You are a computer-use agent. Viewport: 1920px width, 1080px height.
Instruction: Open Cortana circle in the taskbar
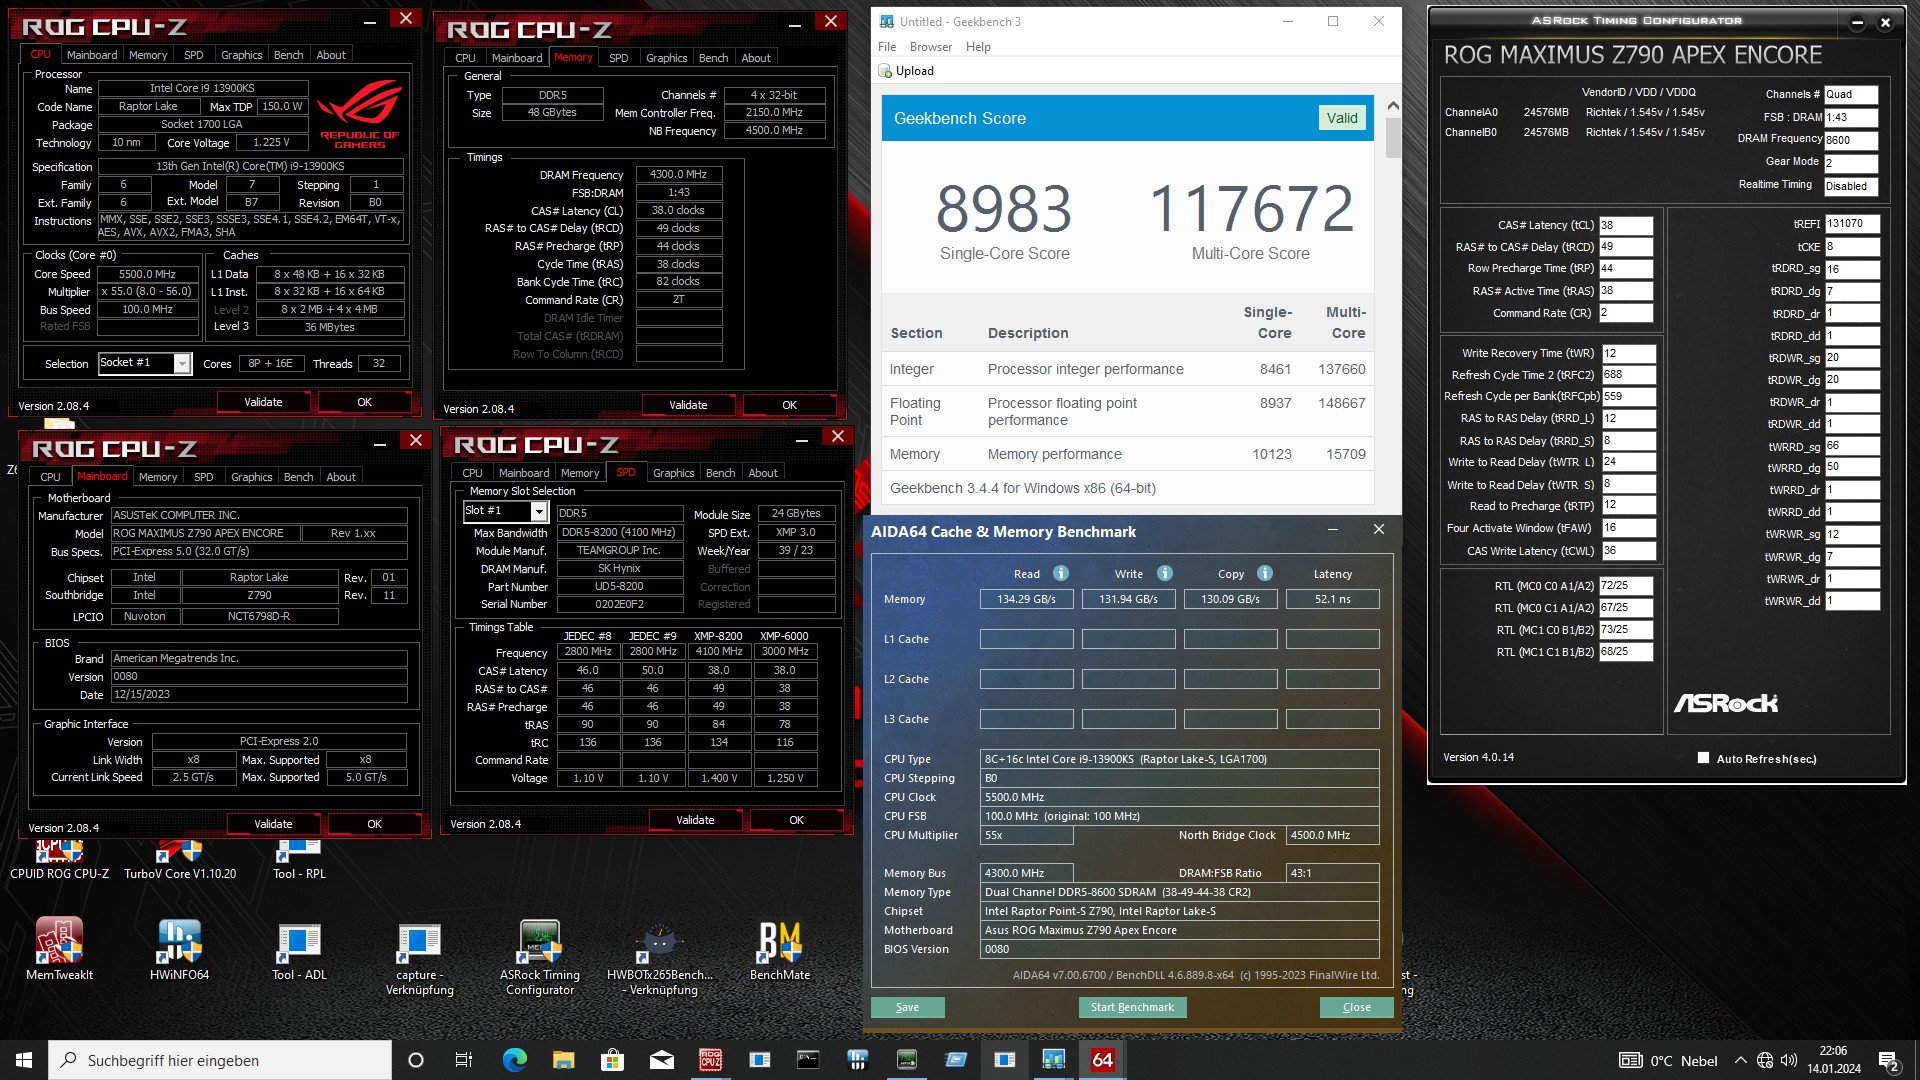(x=416, y=1060)
